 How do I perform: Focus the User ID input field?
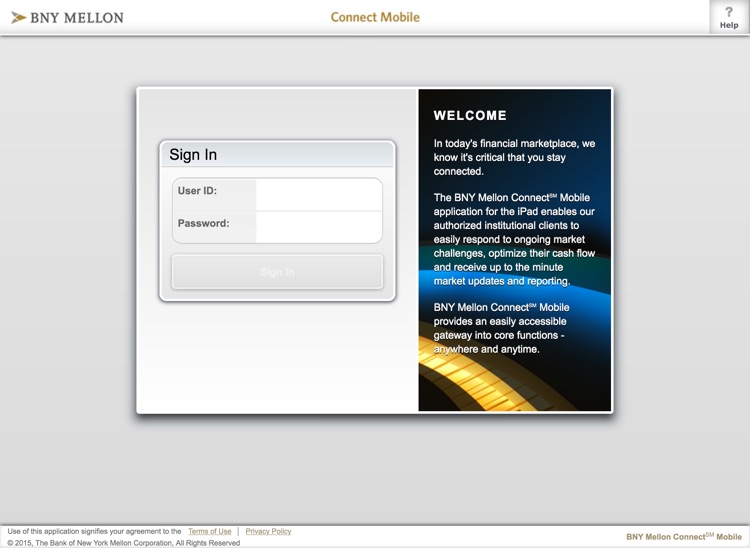pyautogui.click(x=319, y=195)
